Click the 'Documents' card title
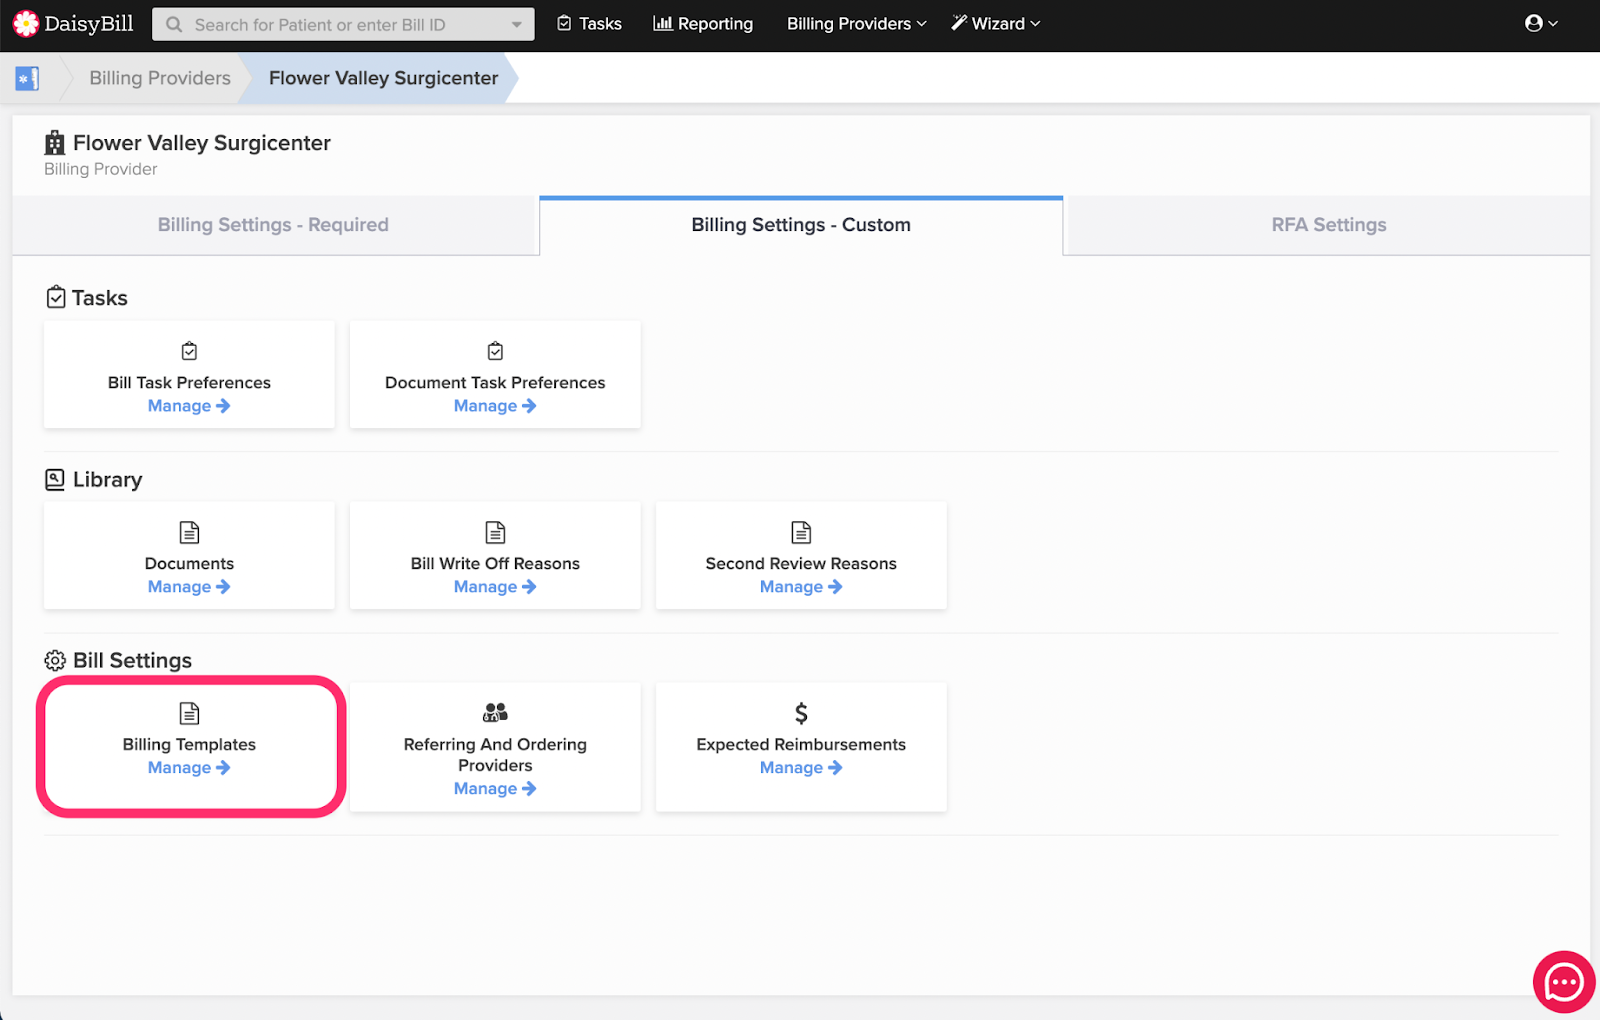 pos(189,563)
